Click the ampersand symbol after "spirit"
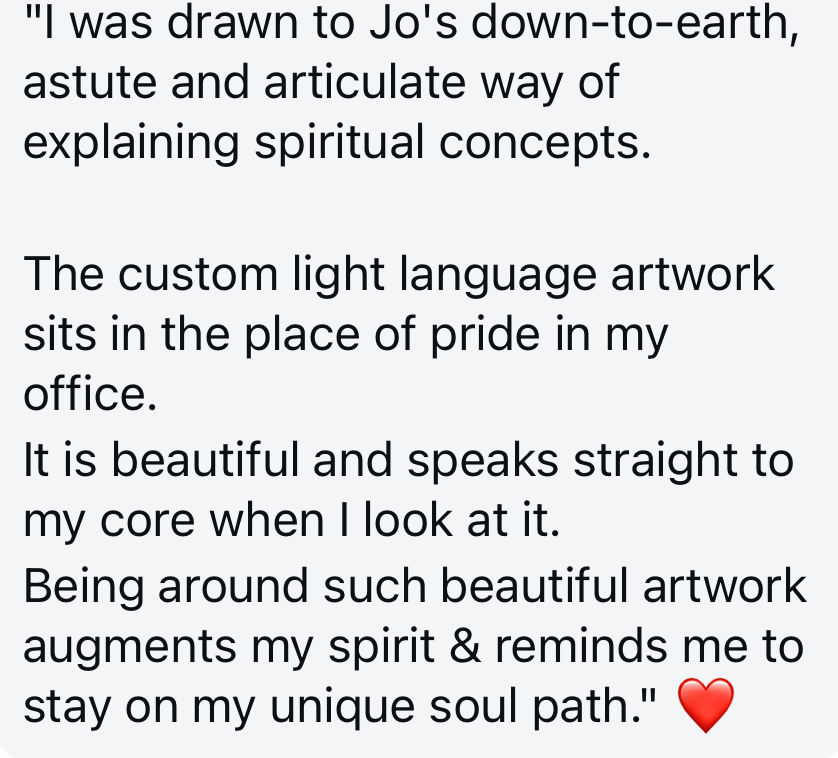This screenshot has height=758, width=838. pyautogui.click(x=465, y=646)
